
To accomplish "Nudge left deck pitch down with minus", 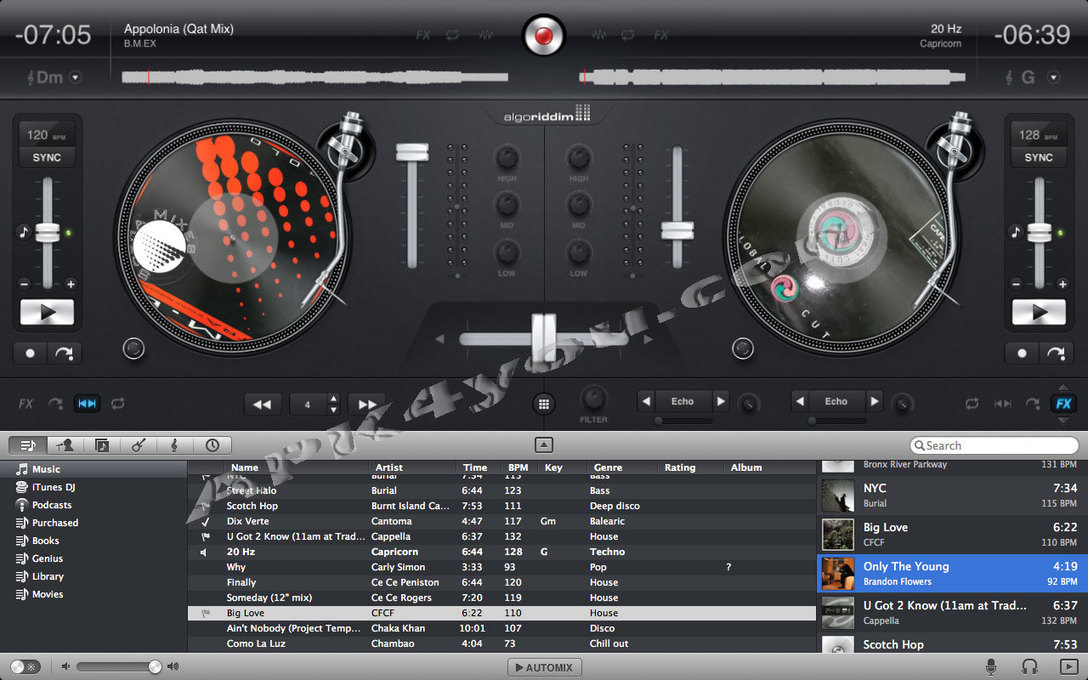I will tap(24, 284).
